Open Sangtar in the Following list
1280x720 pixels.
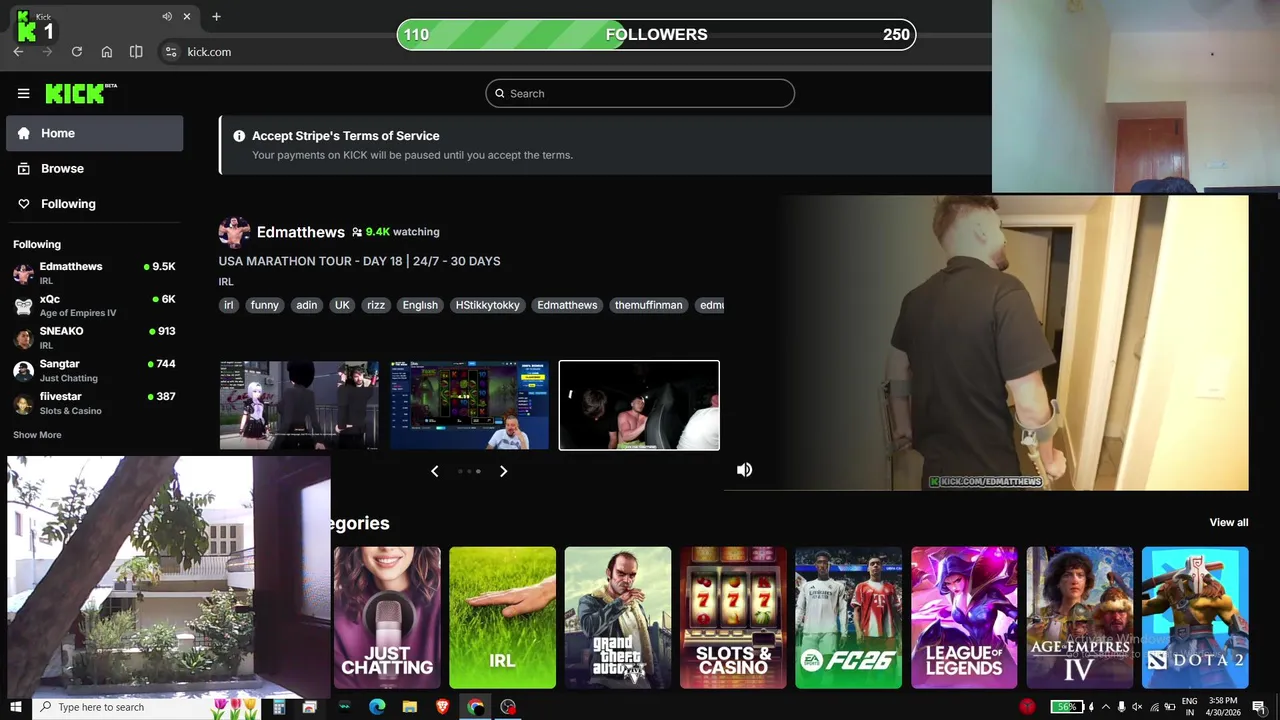94,371
